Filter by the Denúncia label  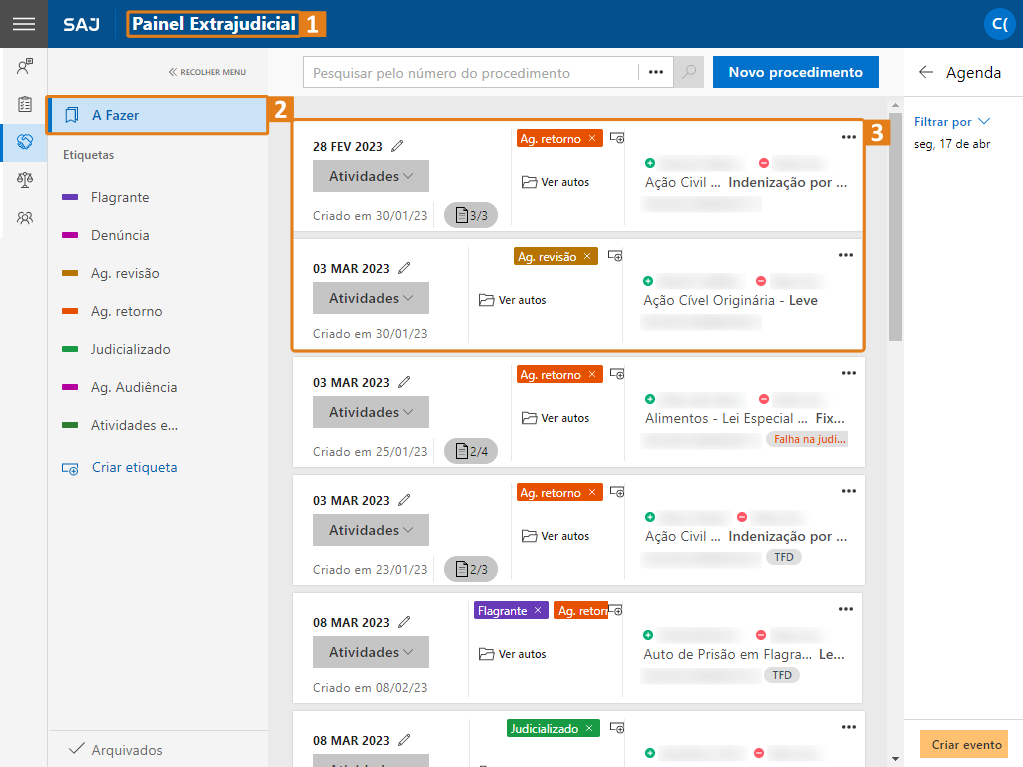(120, 235)
